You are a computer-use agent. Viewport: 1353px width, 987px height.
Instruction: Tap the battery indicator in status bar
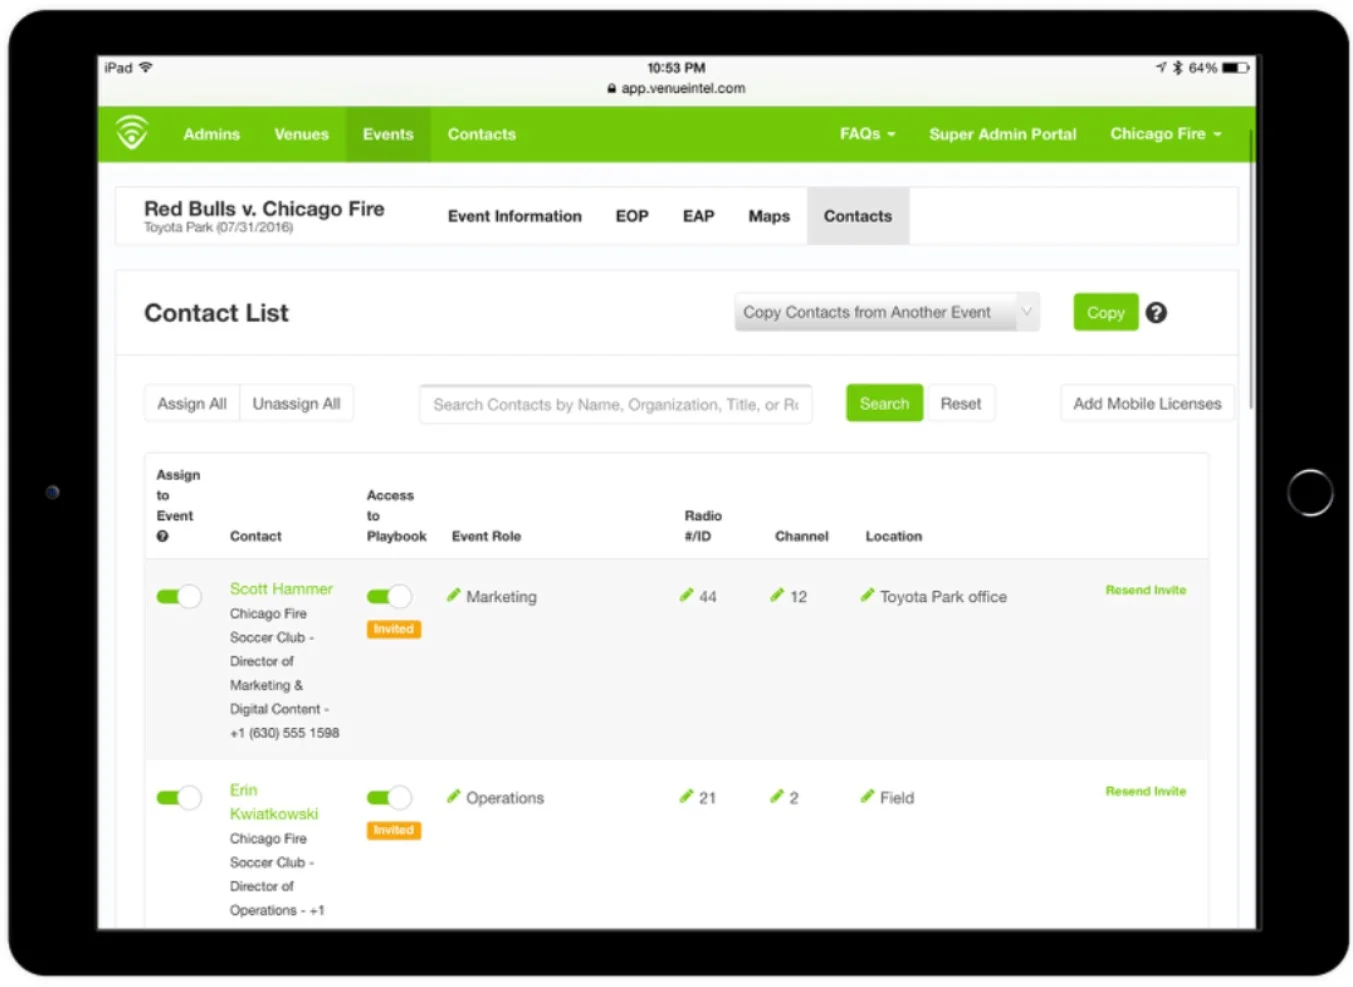pyautogui.click(x=1236, y=68)
